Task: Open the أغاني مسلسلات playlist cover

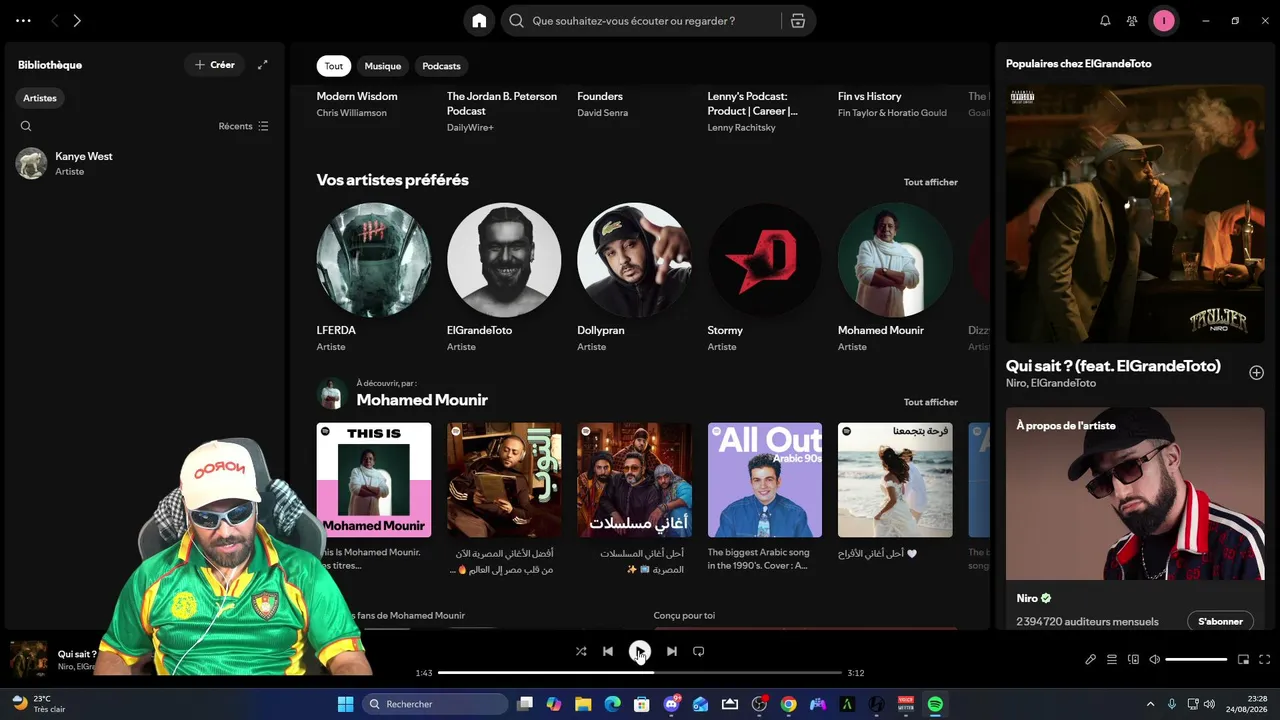Action: coord(634,480)
